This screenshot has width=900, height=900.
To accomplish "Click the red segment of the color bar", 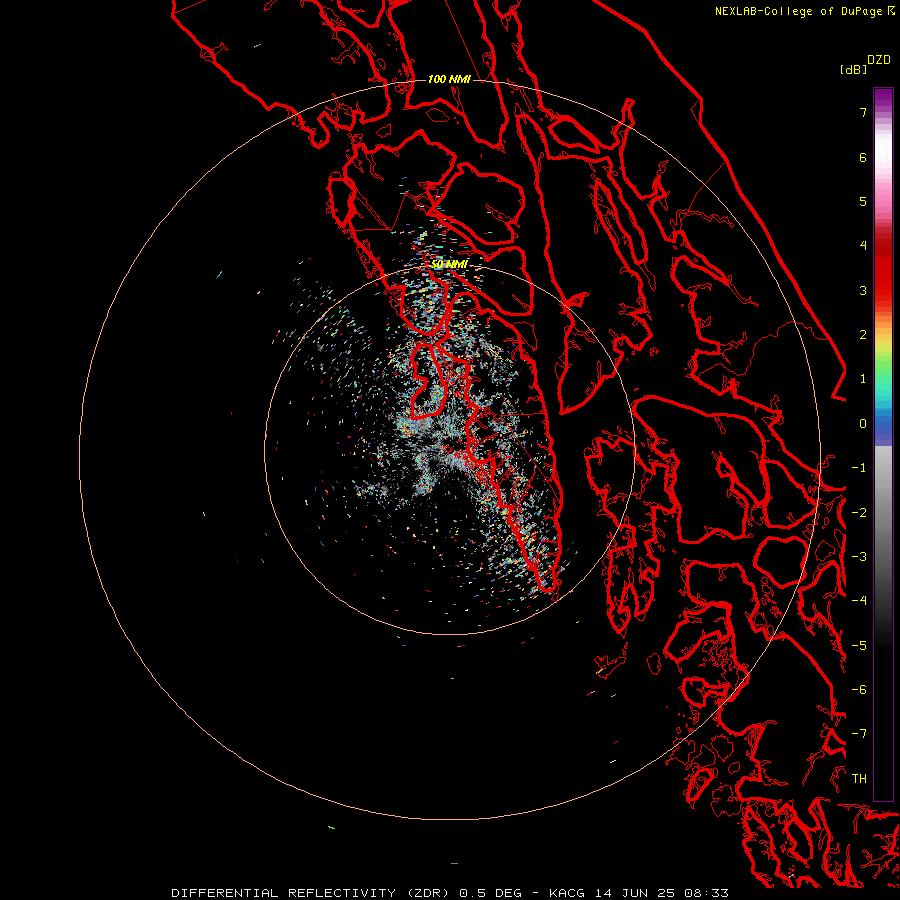I will (x=883, y=273).
